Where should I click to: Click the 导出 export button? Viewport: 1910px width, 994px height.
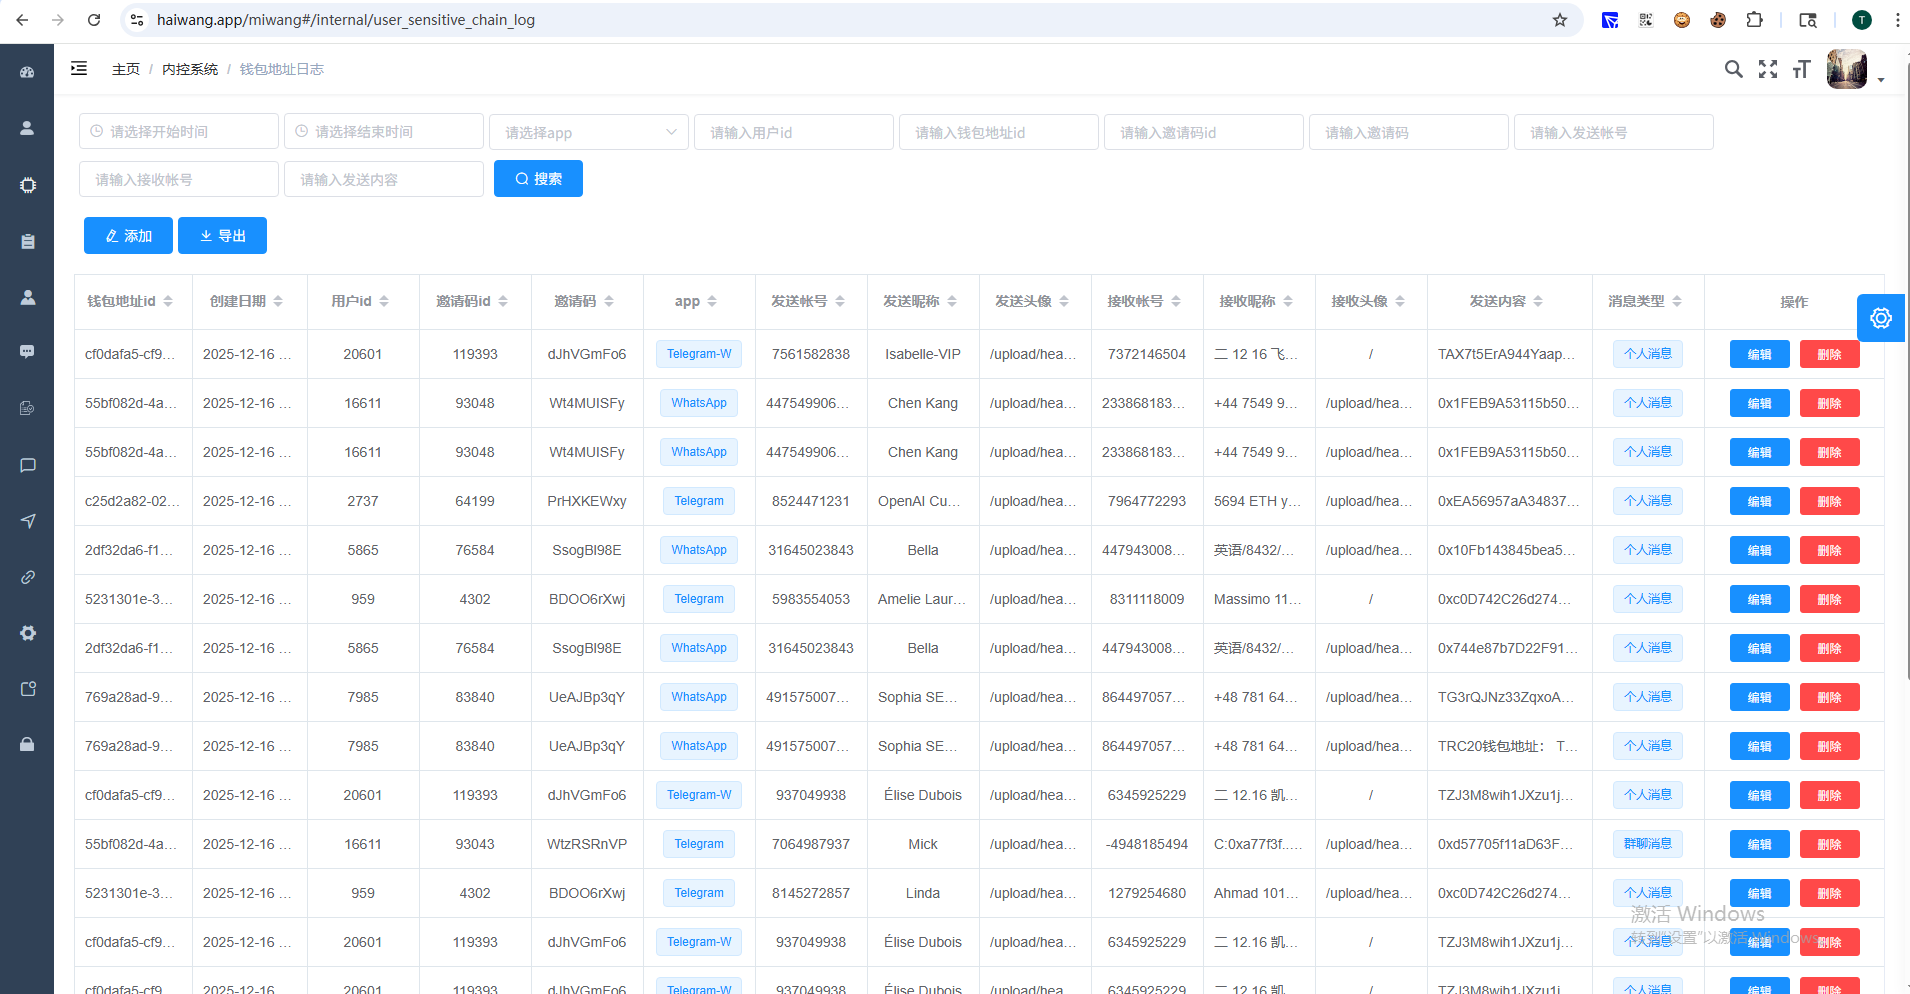pos(222,236)
